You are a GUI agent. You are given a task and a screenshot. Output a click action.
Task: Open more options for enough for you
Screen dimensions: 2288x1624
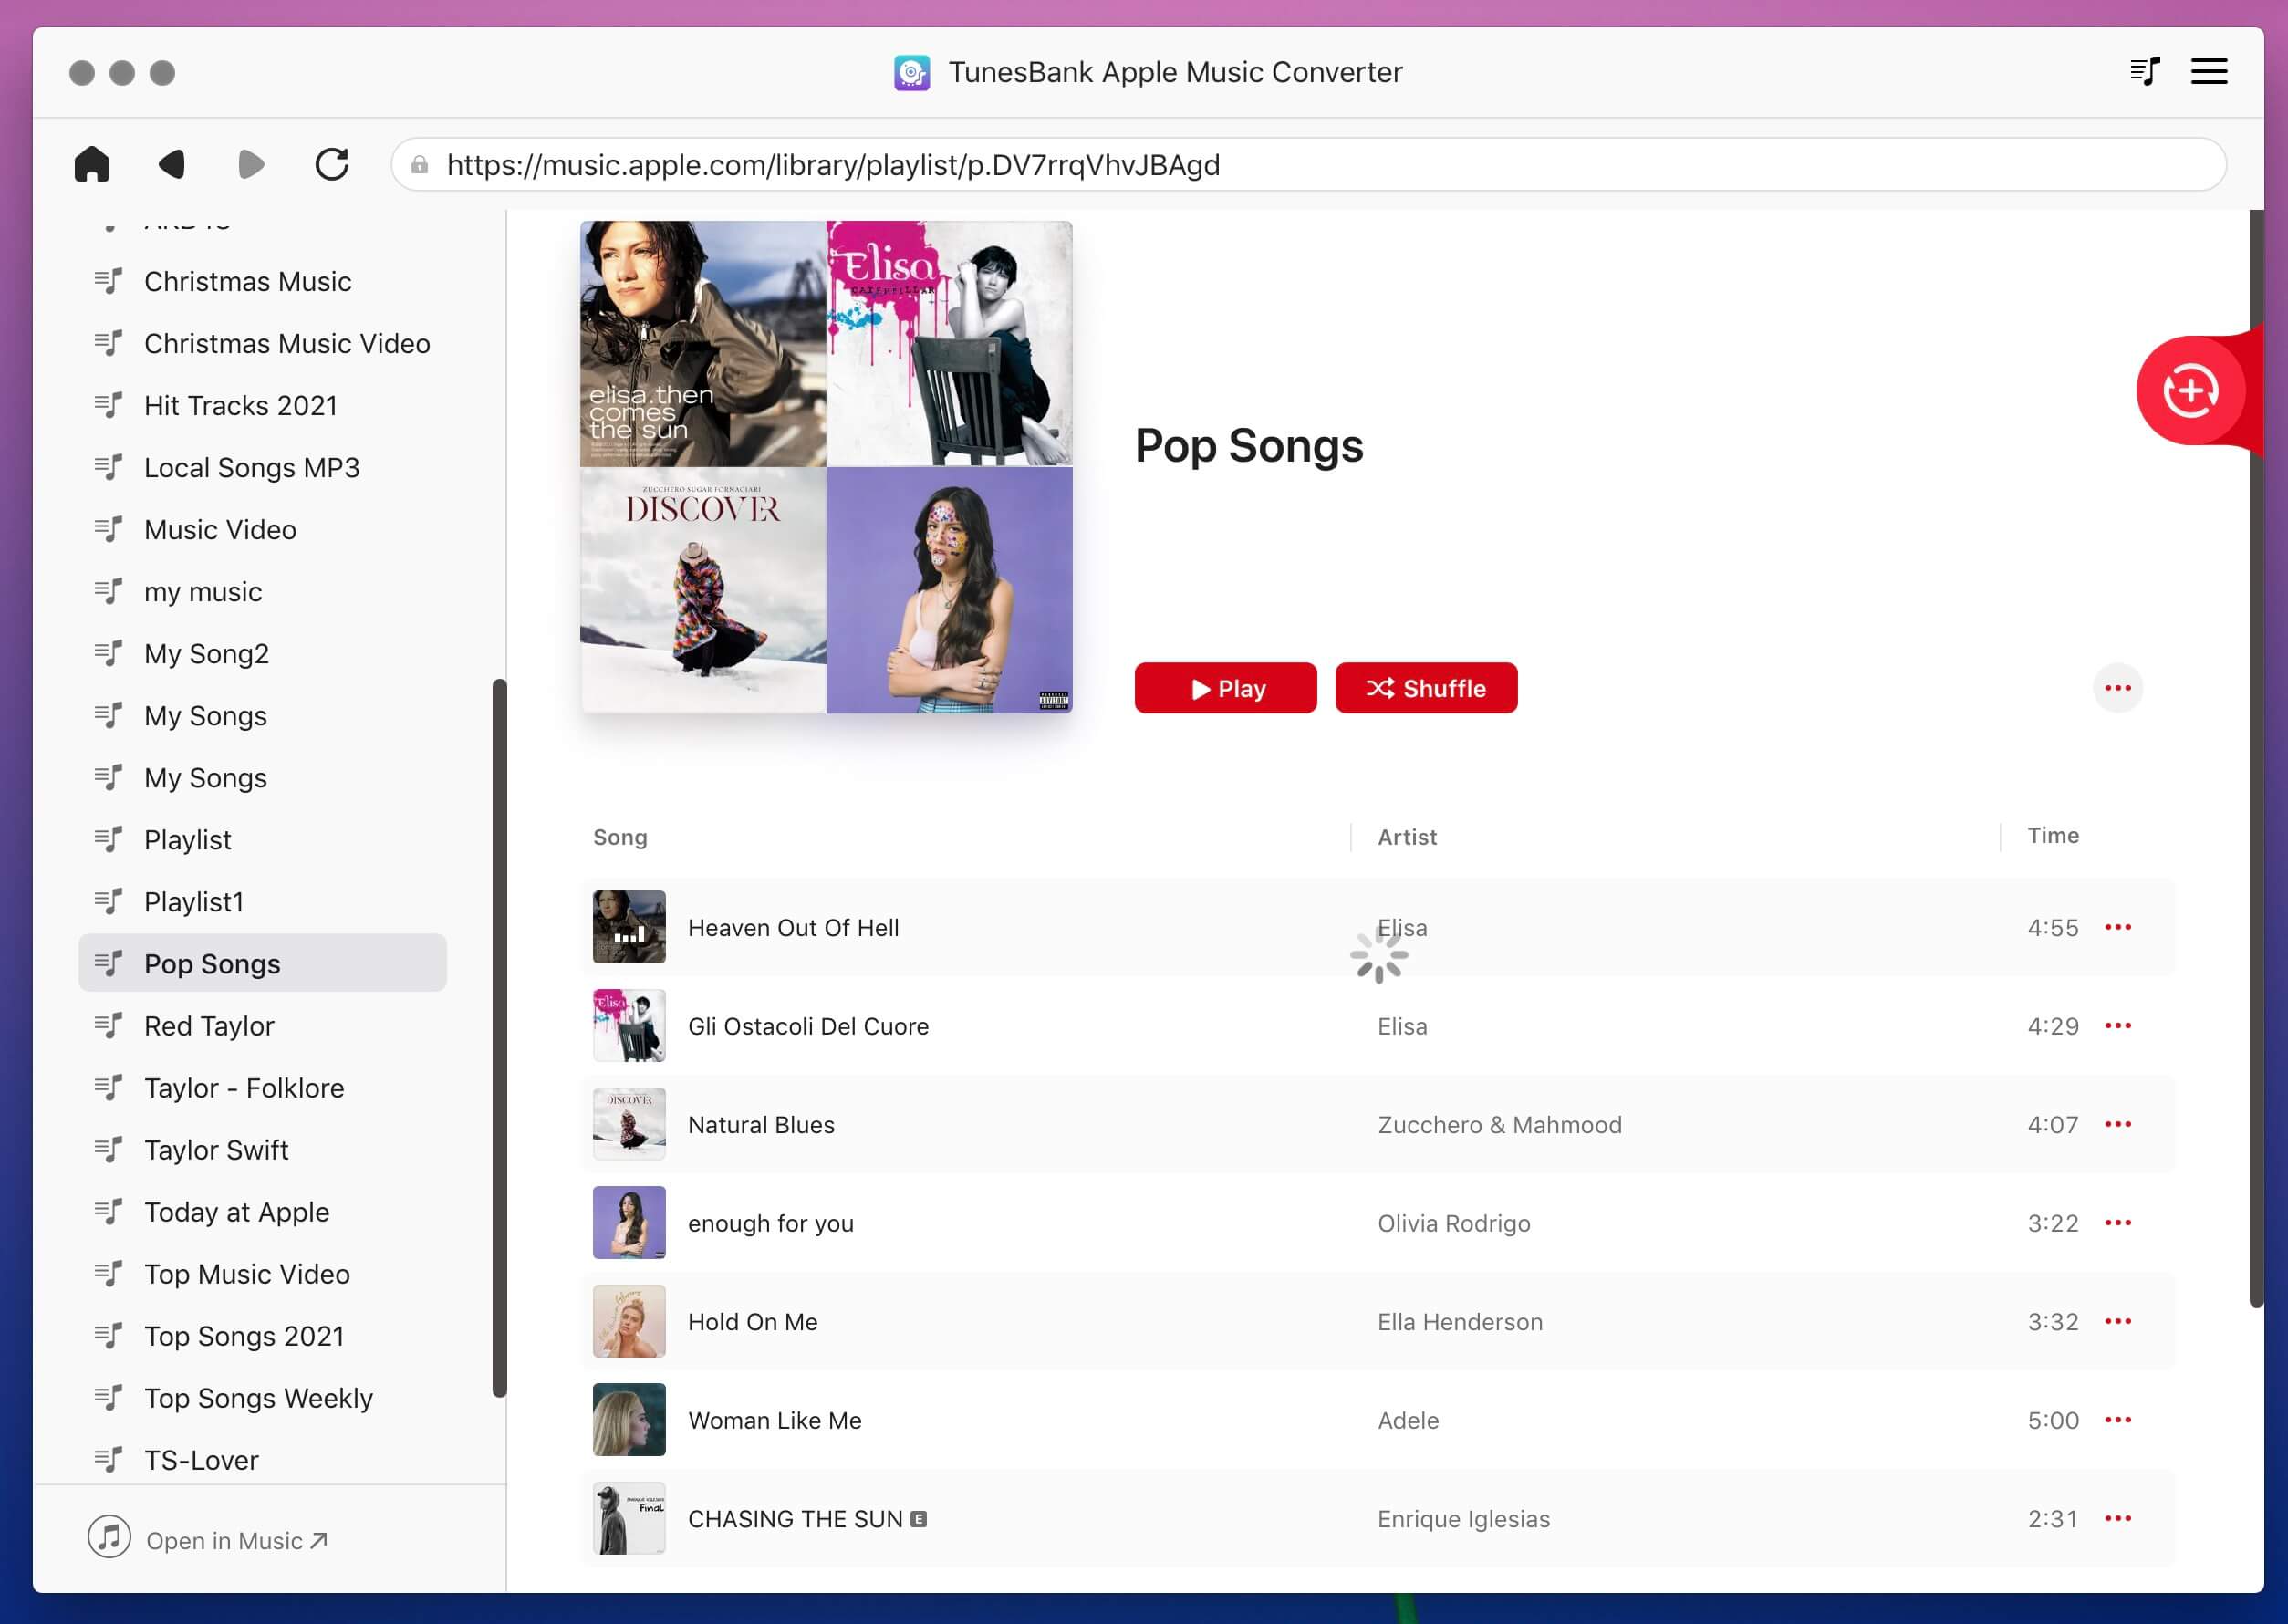(x=2117, y=1223)
